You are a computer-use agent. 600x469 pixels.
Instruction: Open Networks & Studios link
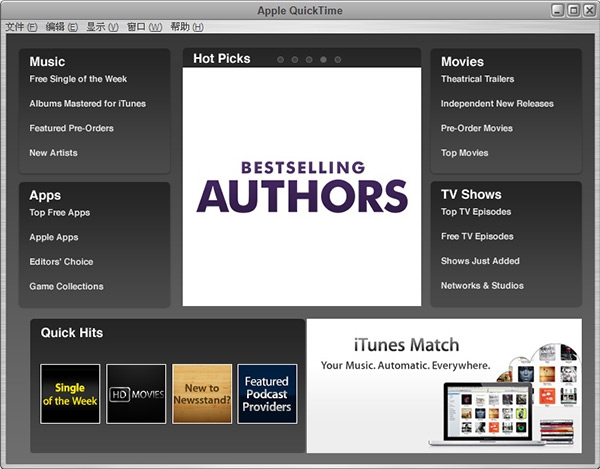tap(482, 286)
